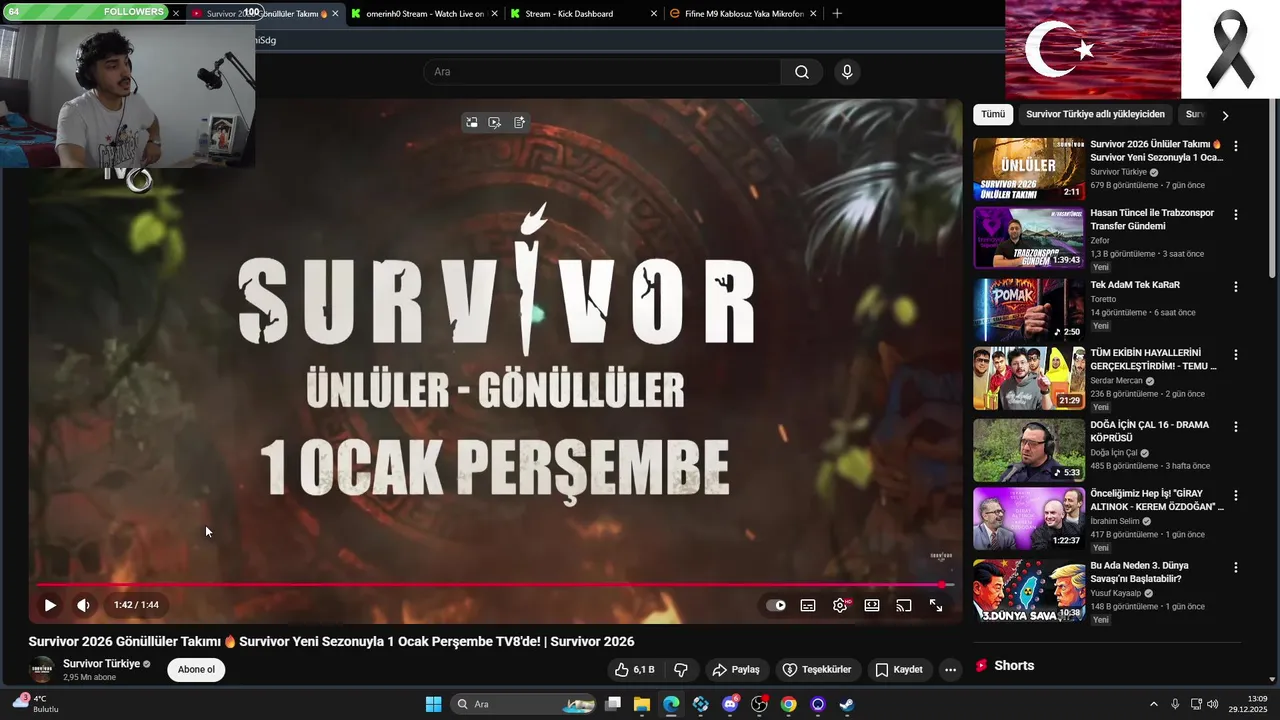Open Microsoft Edge from taskbar
Image resolution: width=1280 pixels, height=720 pixels.
pyautogui.click(x=671, y=704)
